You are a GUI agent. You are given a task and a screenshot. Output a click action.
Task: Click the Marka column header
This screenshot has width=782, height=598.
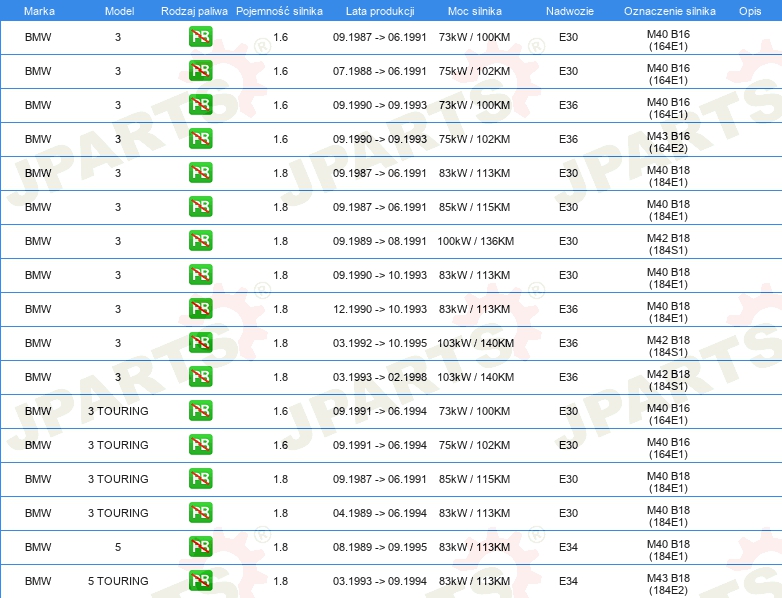[x=39, y=11]
